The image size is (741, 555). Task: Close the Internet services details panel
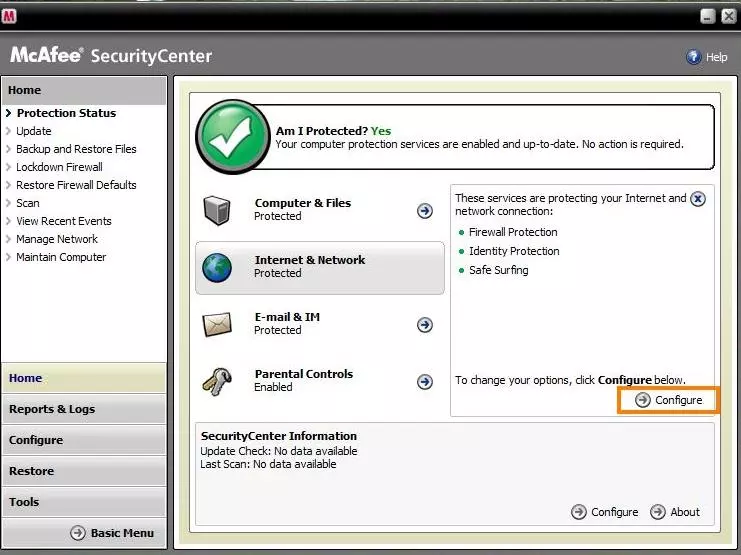(698, 199)
